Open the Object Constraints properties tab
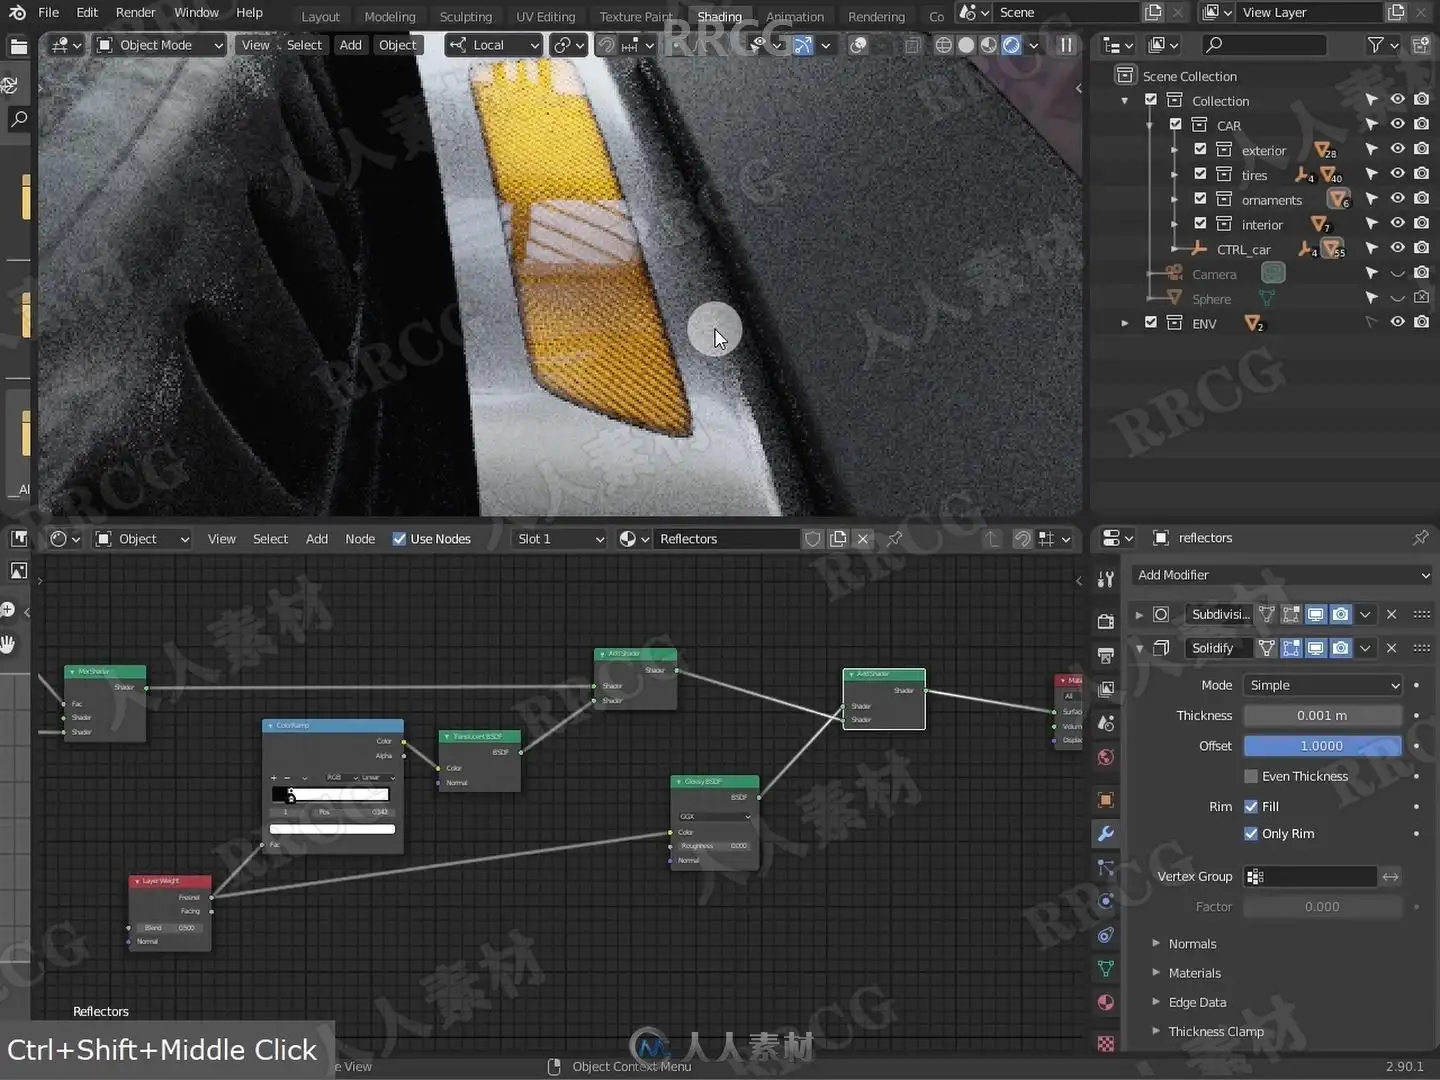The width and height of the screenshot is (1440, 1080). pos(1105,935)
